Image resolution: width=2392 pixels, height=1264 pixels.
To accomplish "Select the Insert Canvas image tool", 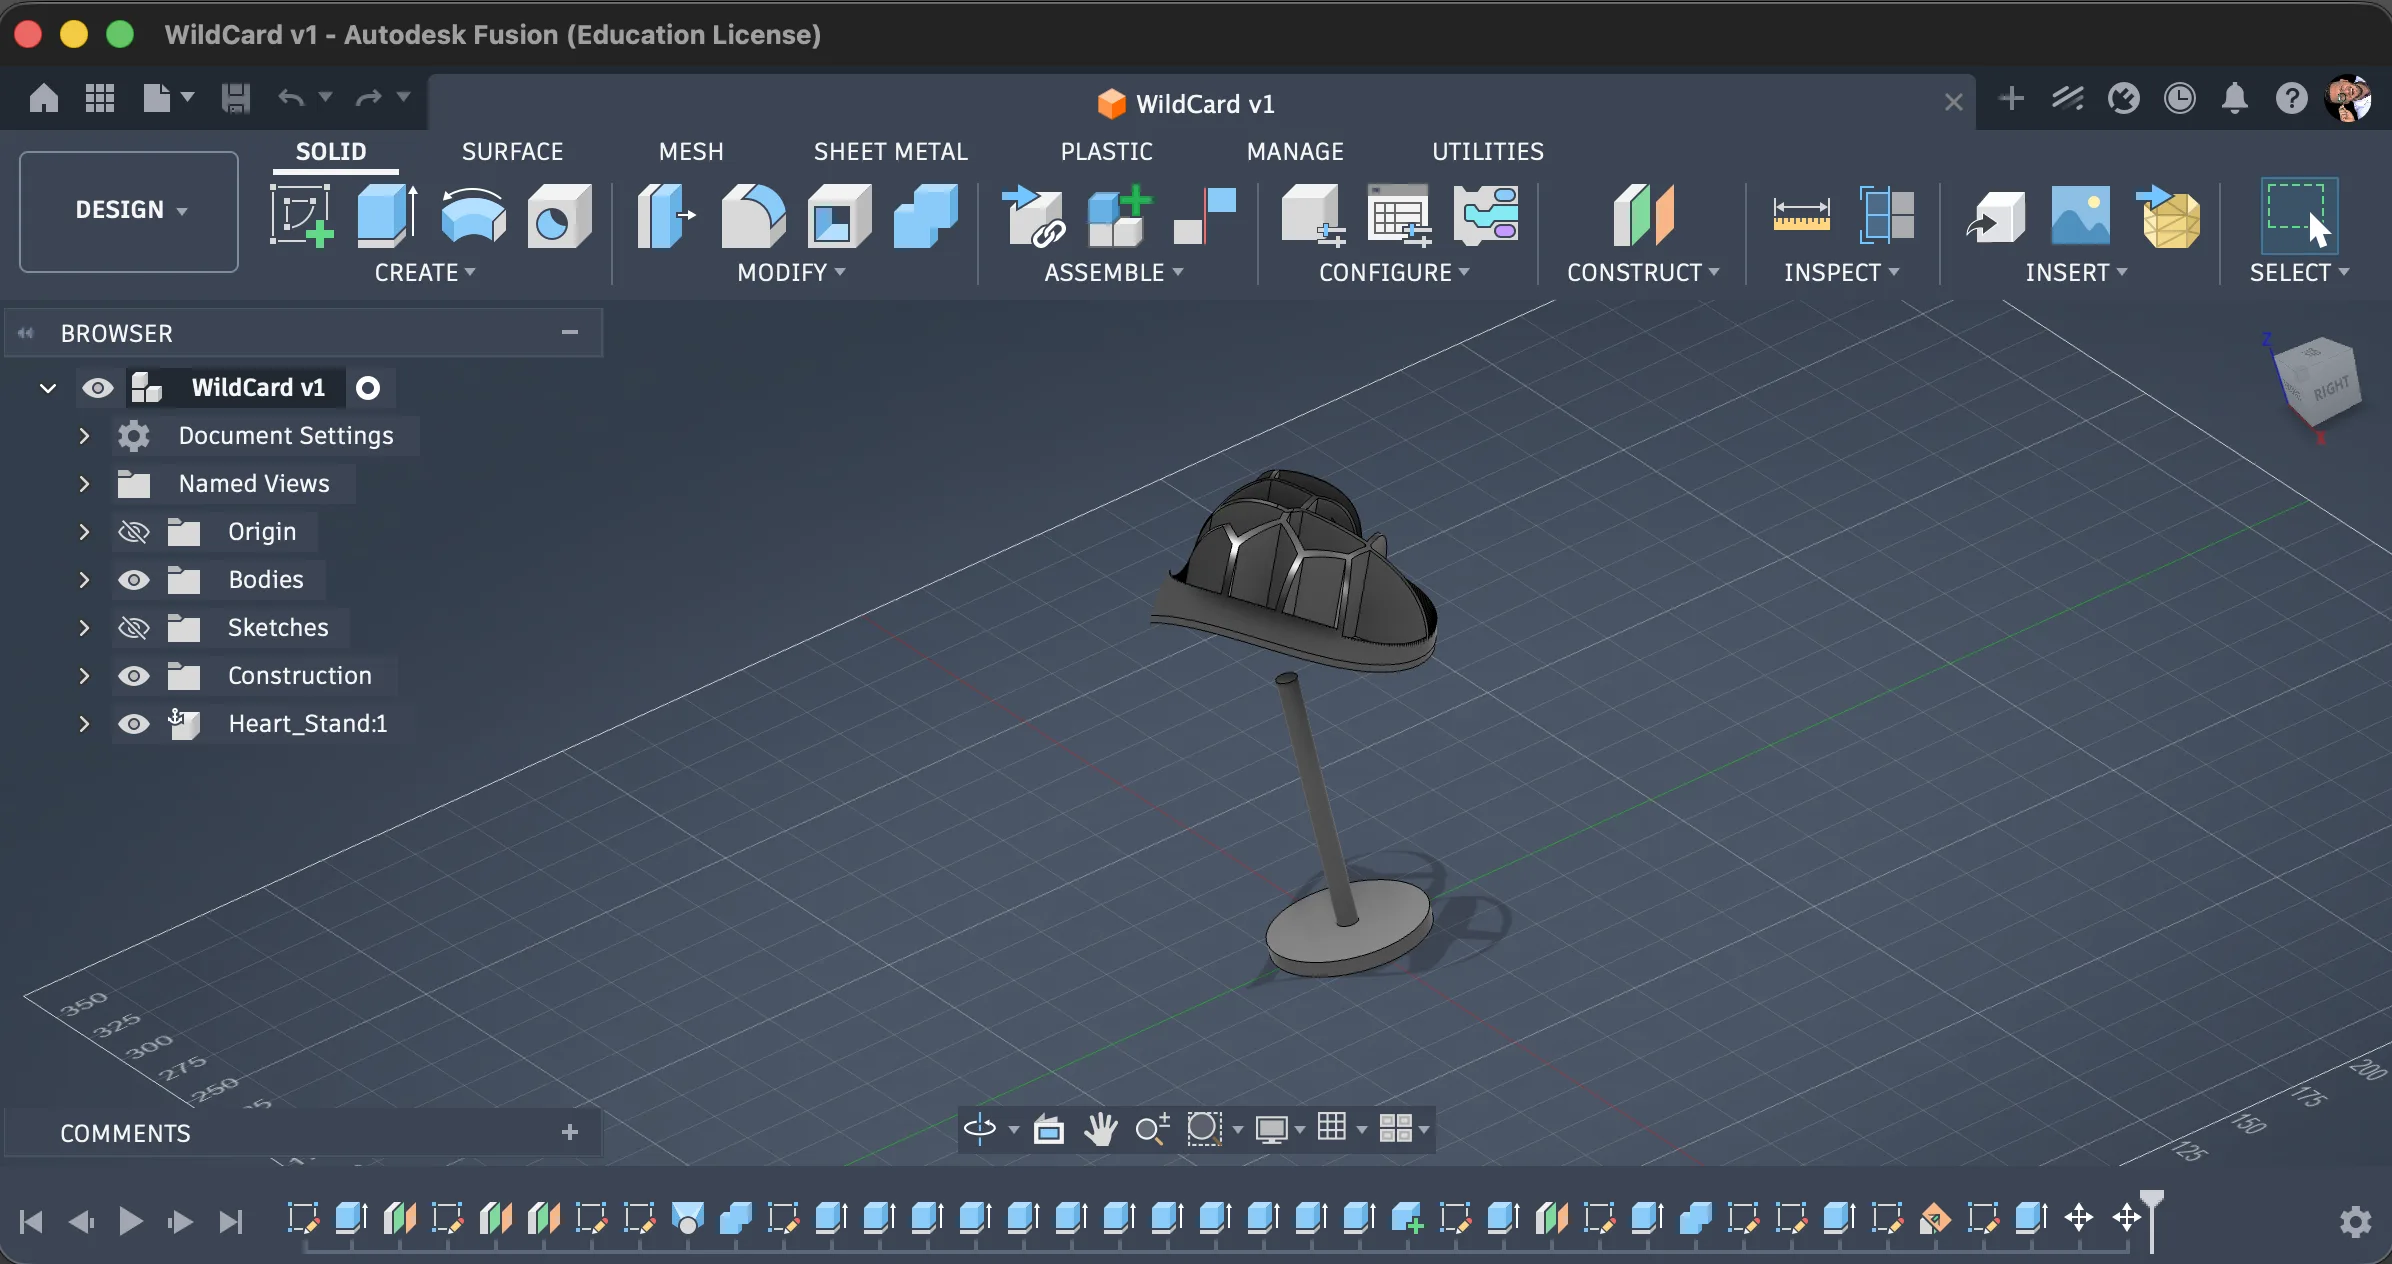I will (2081, 215).
